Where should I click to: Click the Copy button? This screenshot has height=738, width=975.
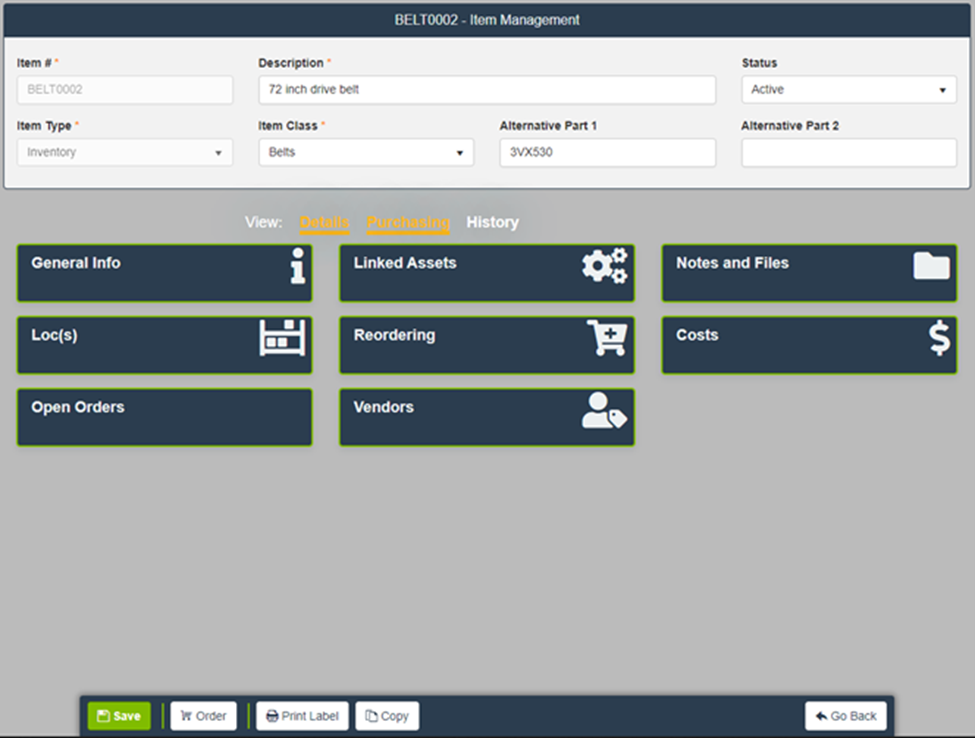tap(387, 716)
